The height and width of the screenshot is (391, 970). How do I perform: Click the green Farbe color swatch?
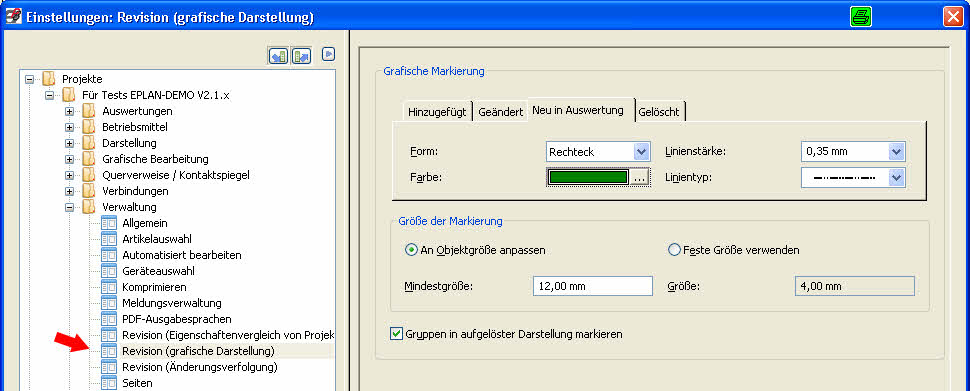click(589, 178)
